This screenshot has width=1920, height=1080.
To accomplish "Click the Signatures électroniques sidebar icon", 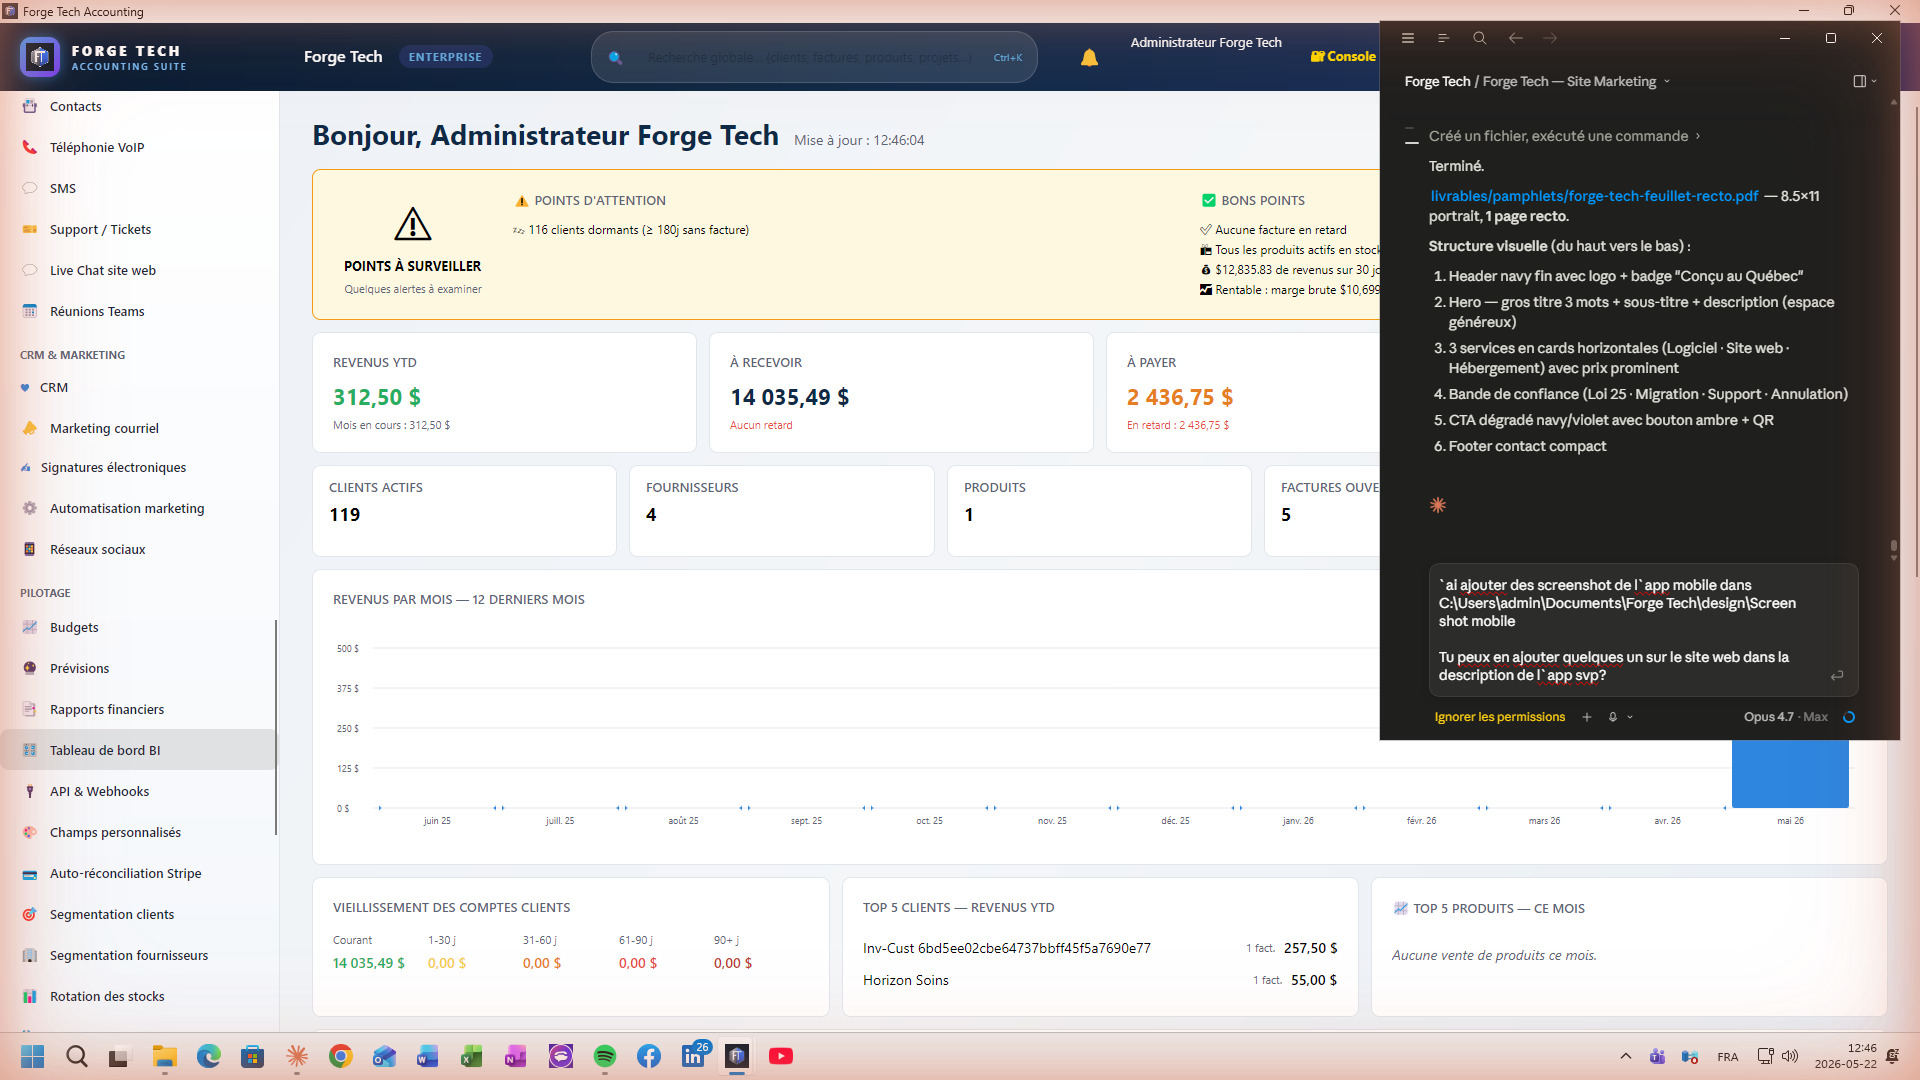I will 25,467.
